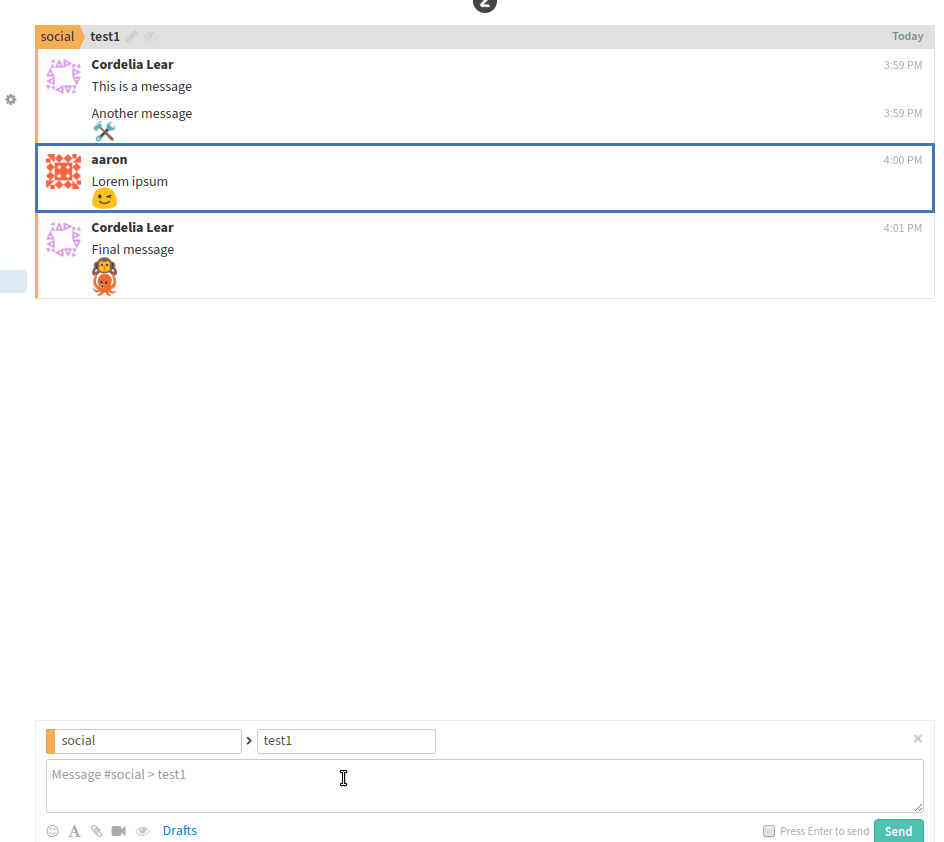Select the 'Lorem ipsum' message text
Image resolution: width=944 pixels, height=842 pixels.
[x=129, y=182]
